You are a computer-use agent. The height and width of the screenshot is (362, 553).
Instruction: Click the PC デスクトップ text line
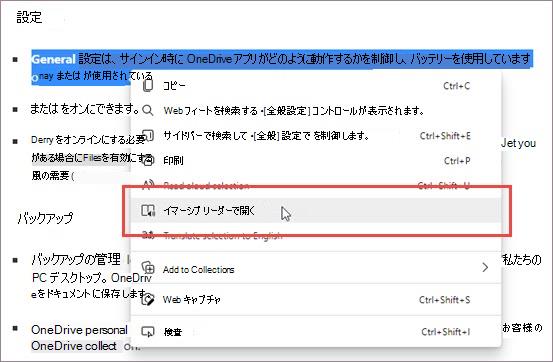coord(91,278)
